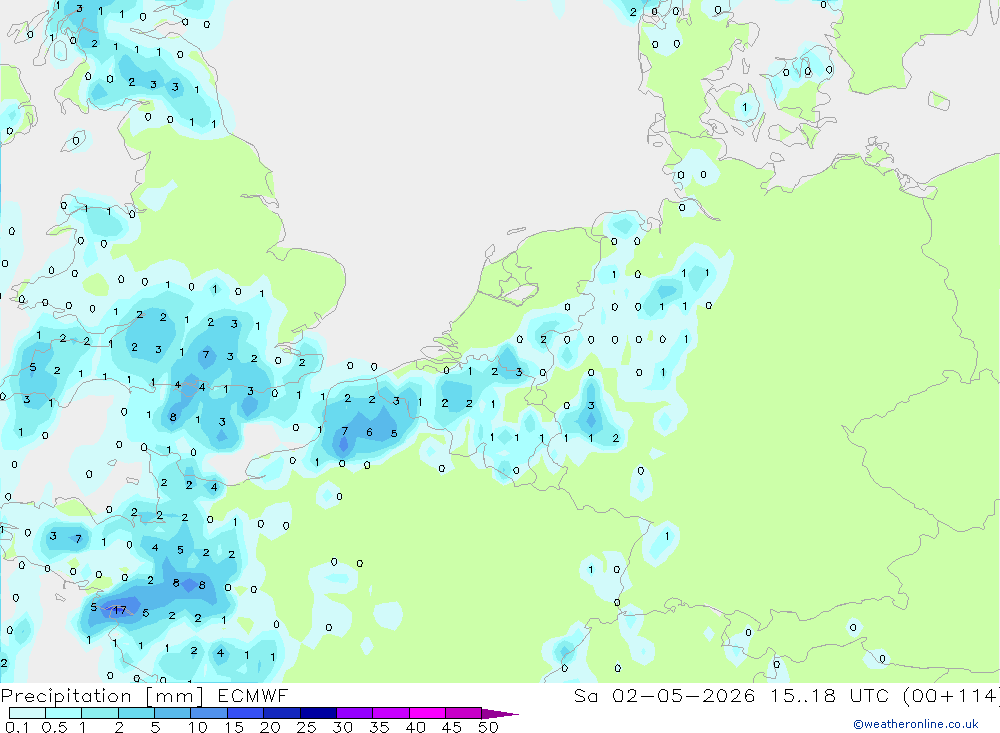
Task: Select the 2–5 mm legend color box
Action: coord(136,713)
